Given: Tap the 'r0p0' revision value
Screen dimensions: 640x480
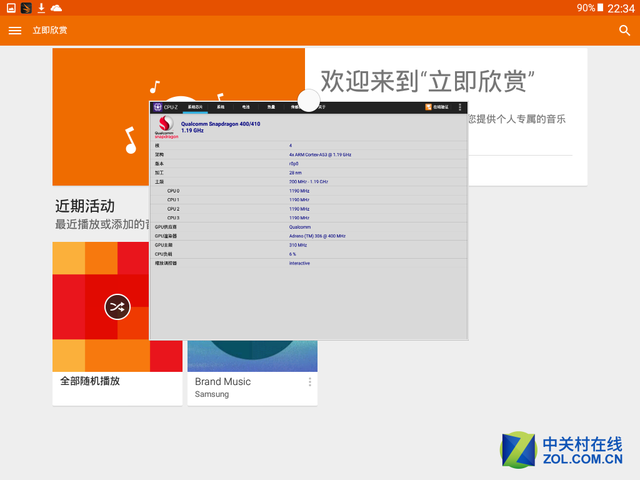Looking at the screenshot, I should tap(294, 164).
